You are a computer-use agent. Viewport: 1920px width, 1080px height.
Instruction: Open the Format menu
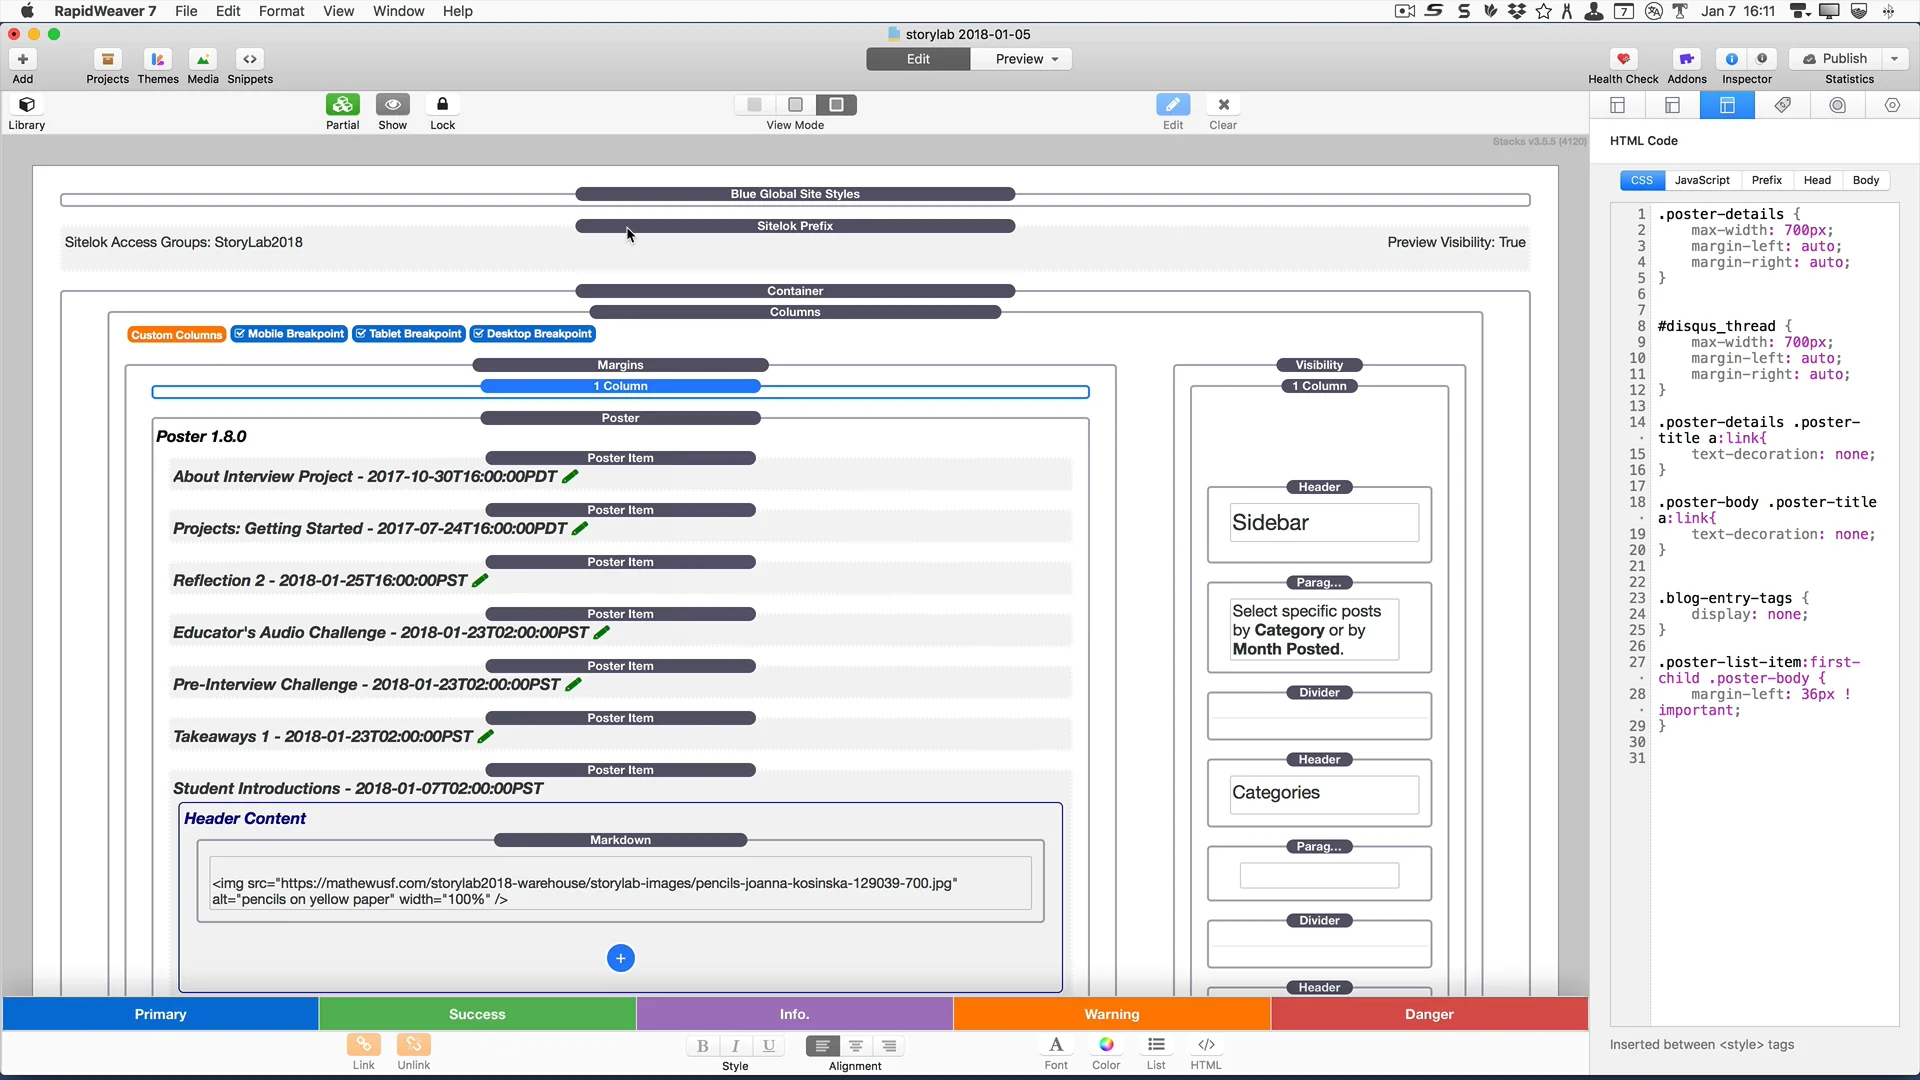point(281,11)
